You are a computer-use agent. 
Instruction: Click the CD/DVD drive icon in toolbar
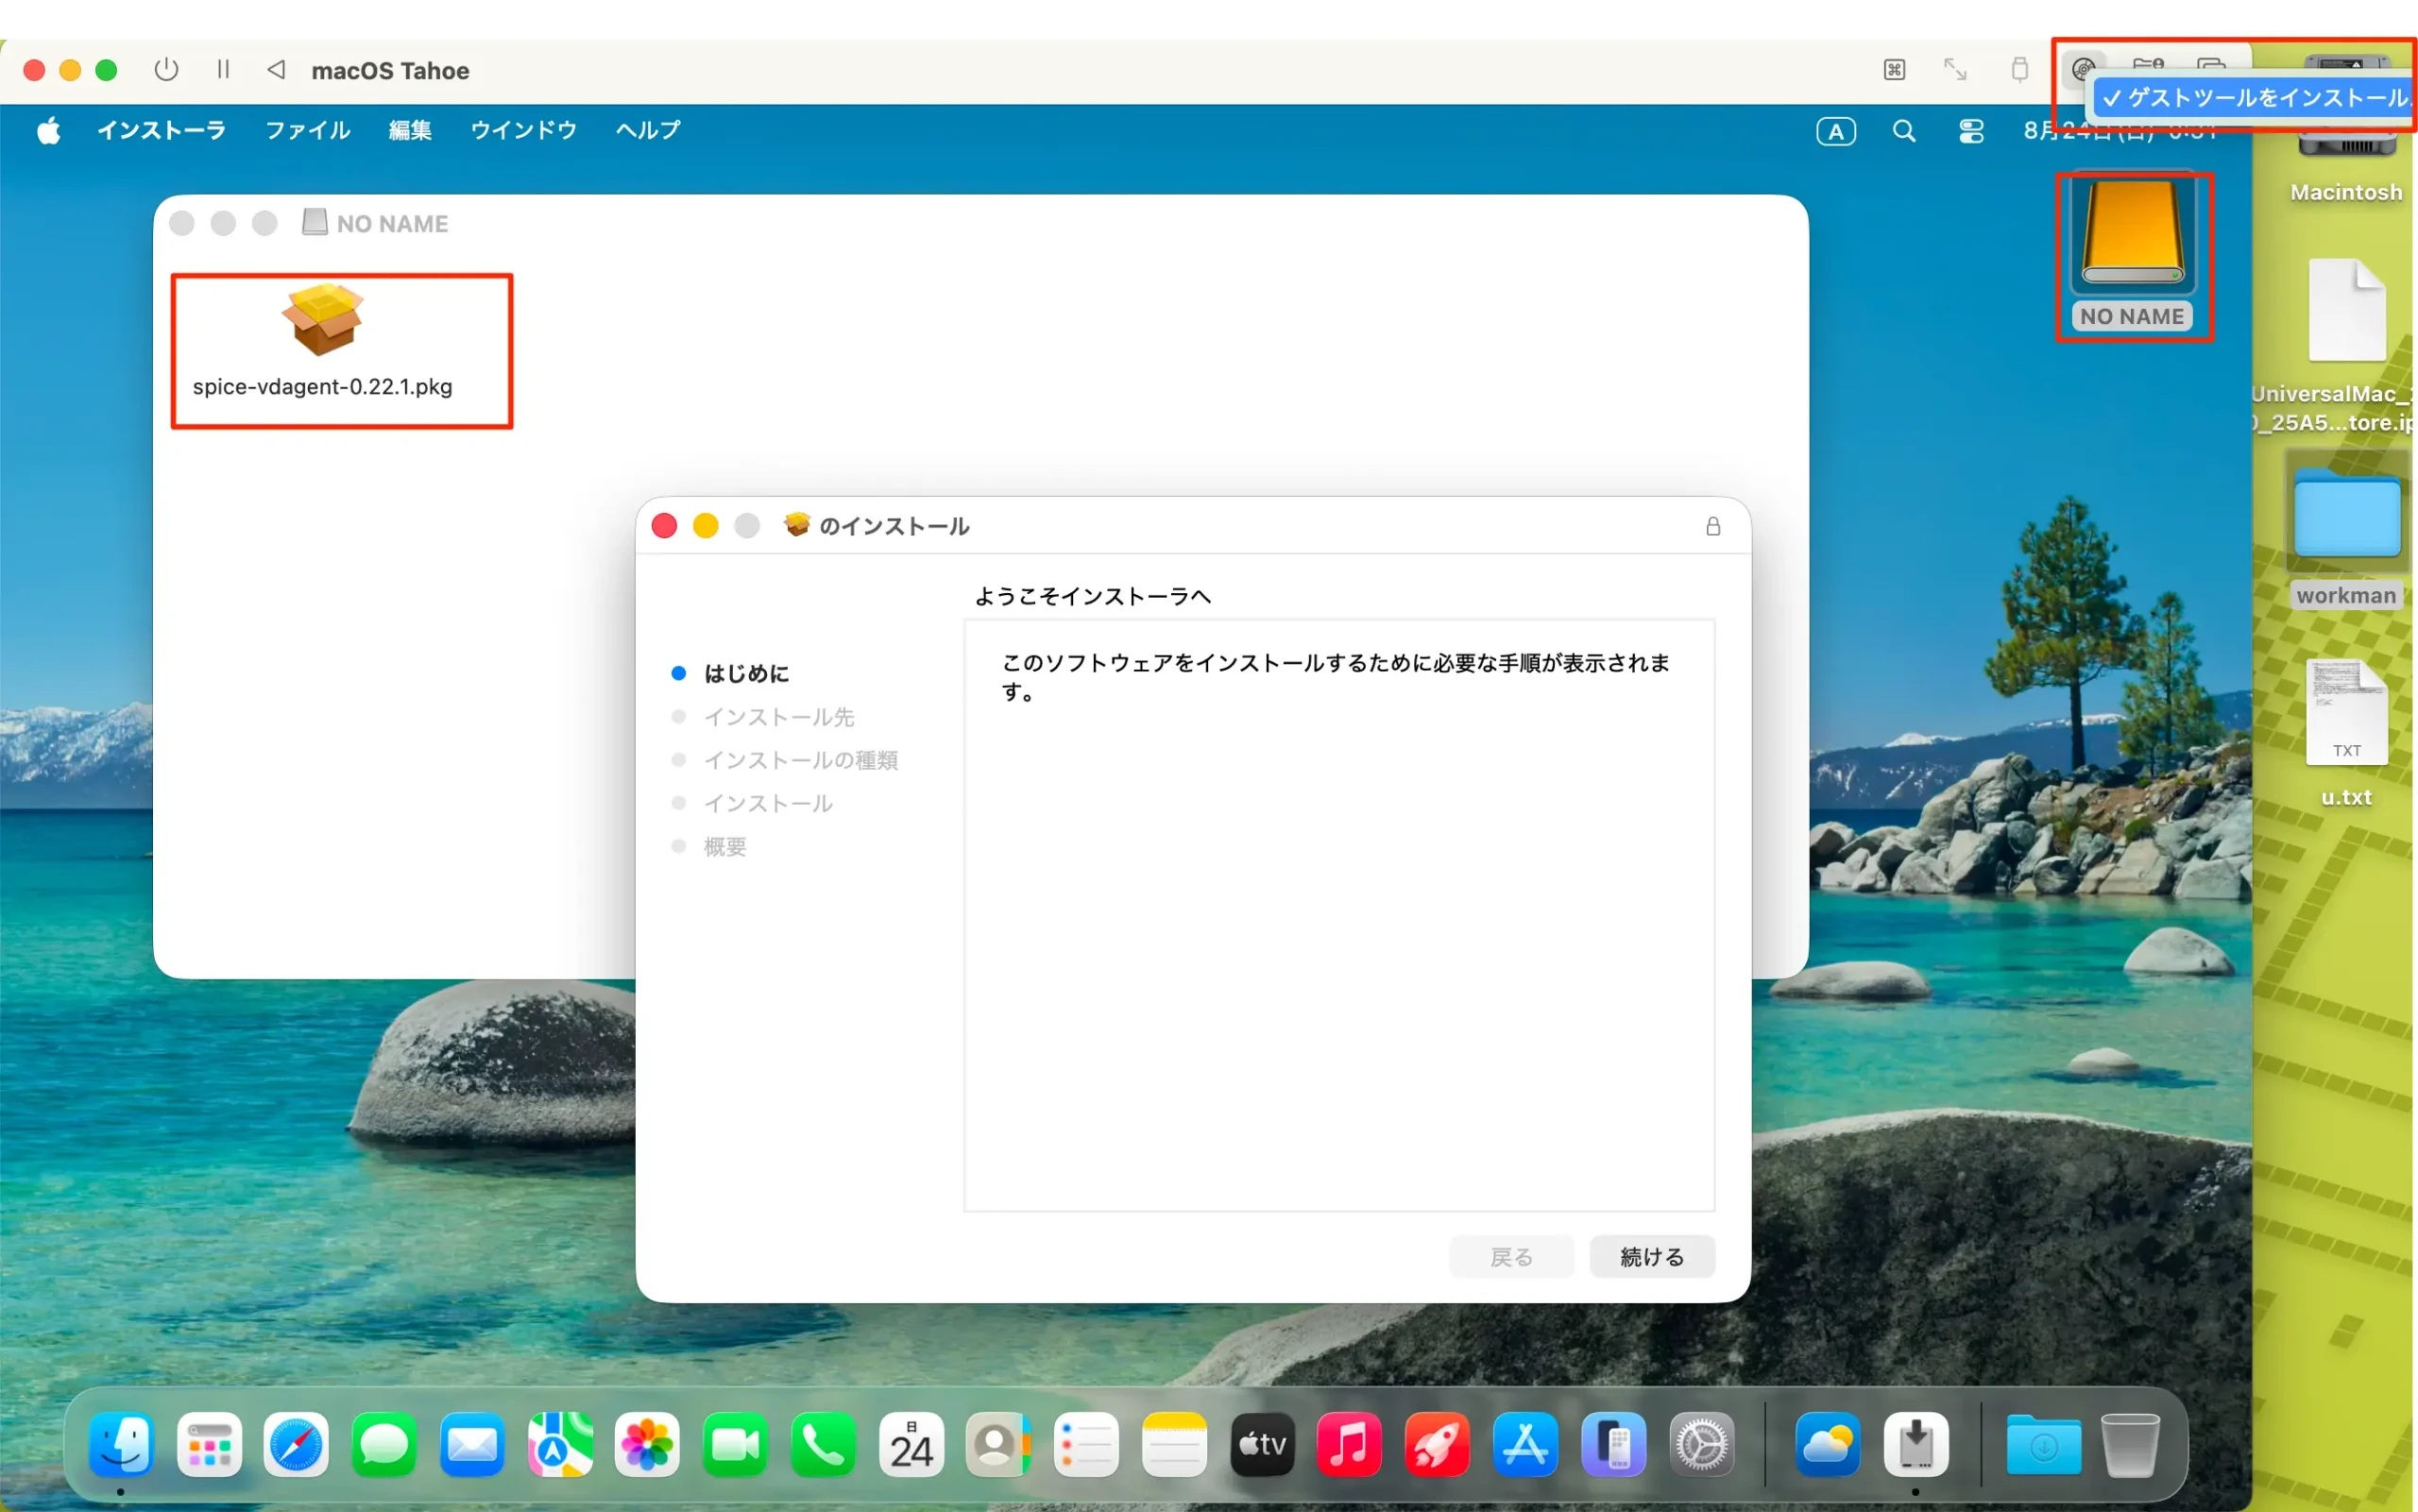pyautogui.click(x=2083, y=68)
